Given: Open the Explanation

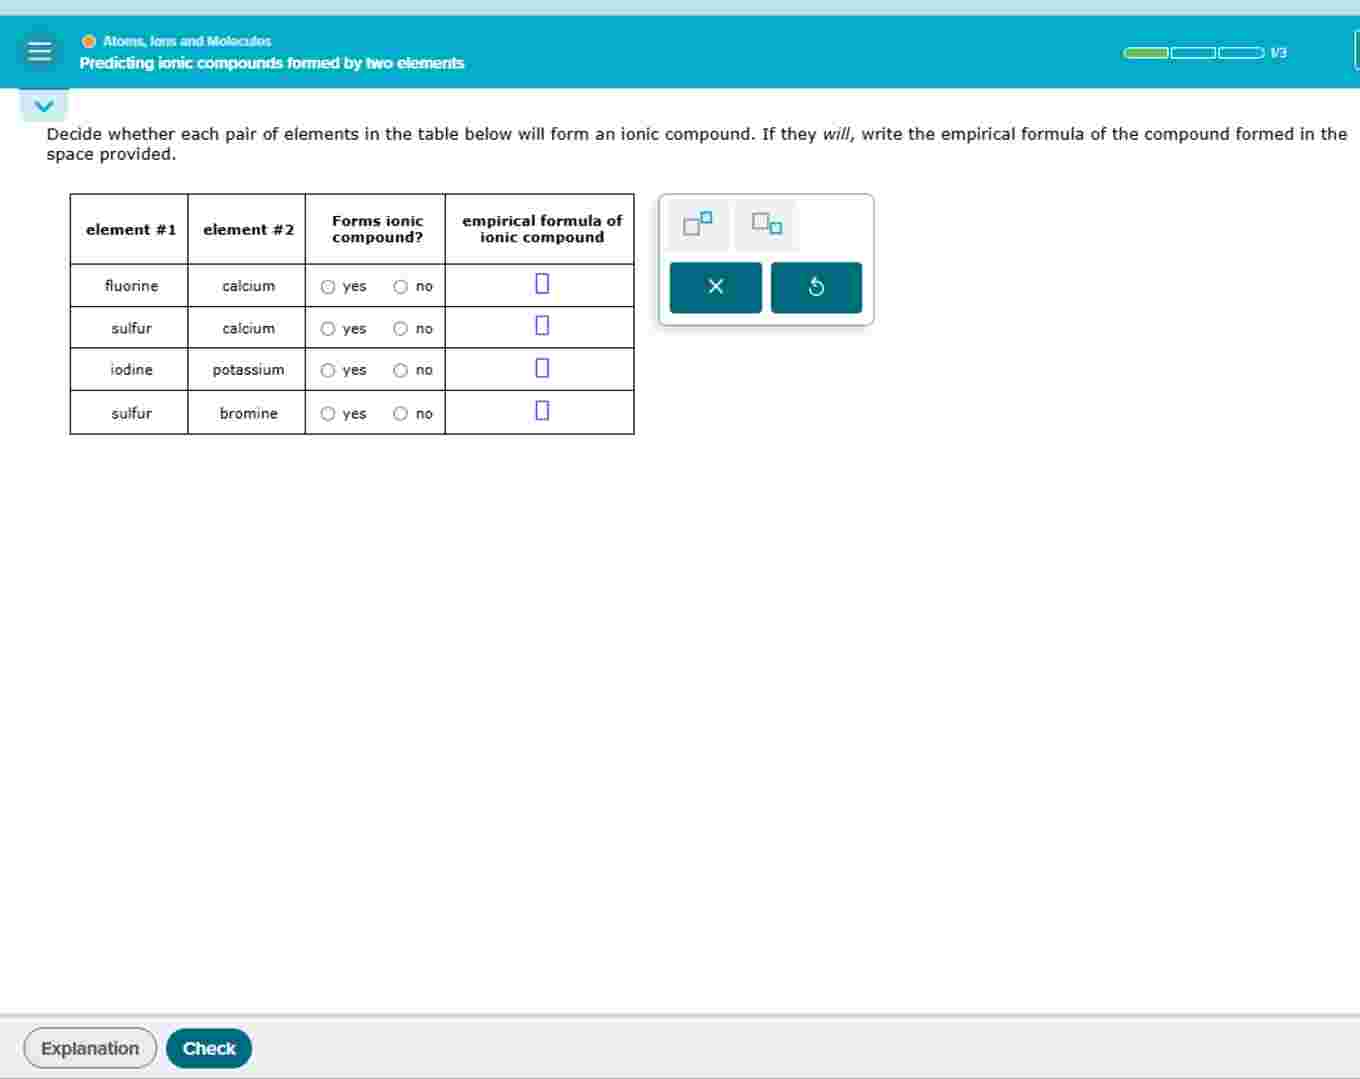Looking at the screenshot, I should tap(89, 1048).
